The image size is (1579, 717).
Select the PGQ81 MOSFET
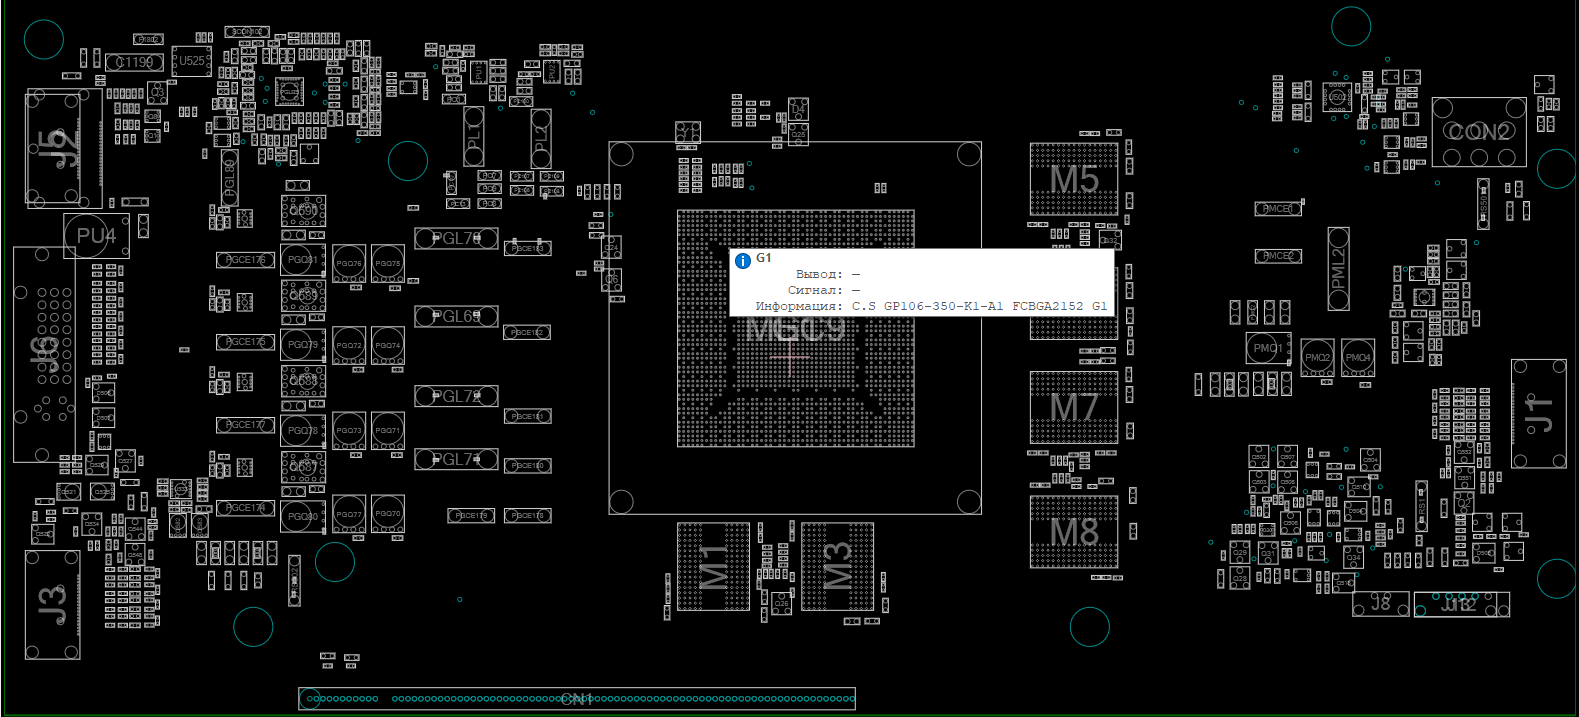pyautogui.click(x=302, y=260)
